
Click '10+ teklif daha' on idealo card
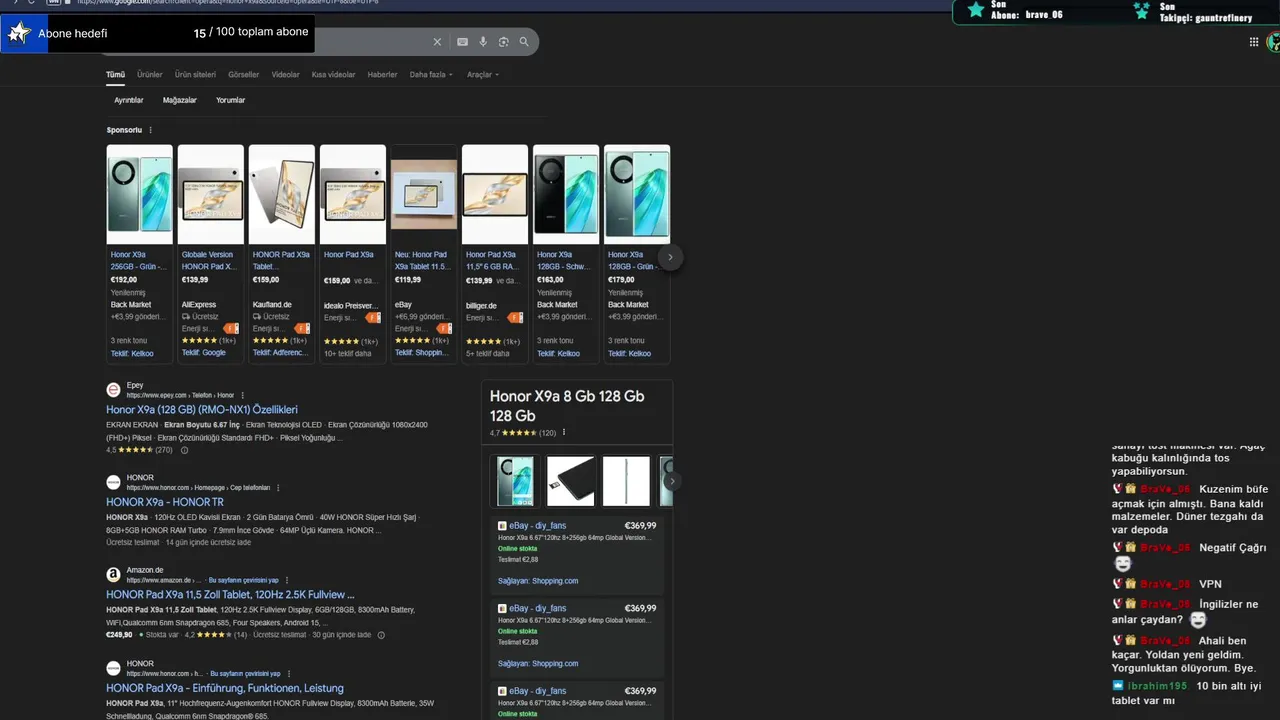(347, 353)
